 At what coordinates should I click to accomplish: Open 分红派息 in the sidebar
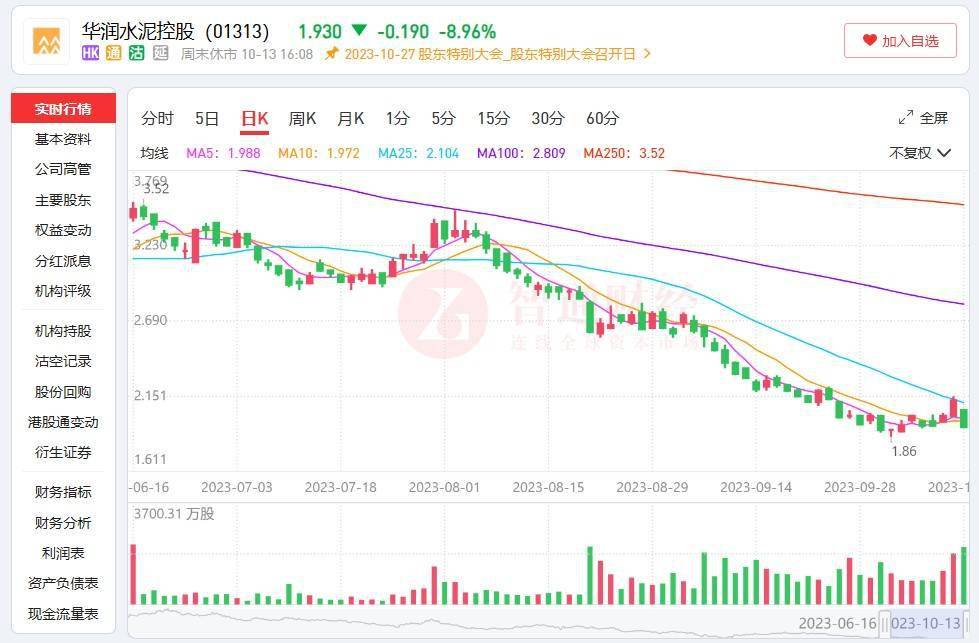63,261
